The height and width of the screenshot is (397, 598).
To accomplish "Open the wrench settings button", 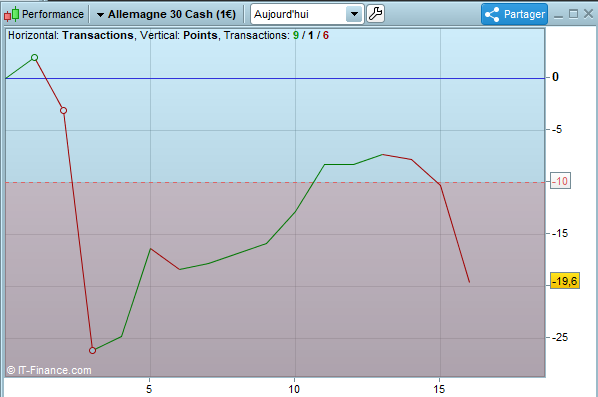I will 375,14.
